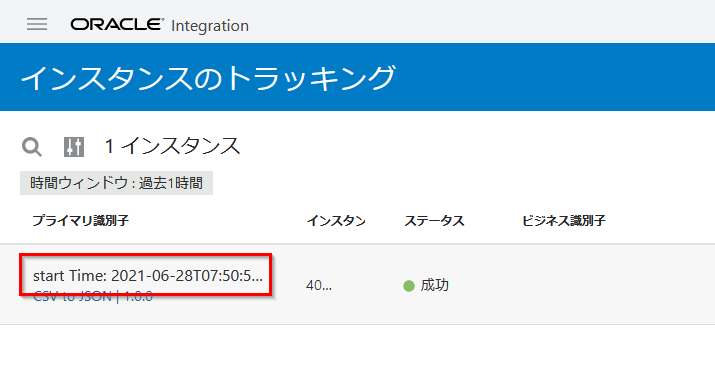715x375 pixels.
Task: Click the インスタンスのトラッキング page title
Action: tap(207, 78)
